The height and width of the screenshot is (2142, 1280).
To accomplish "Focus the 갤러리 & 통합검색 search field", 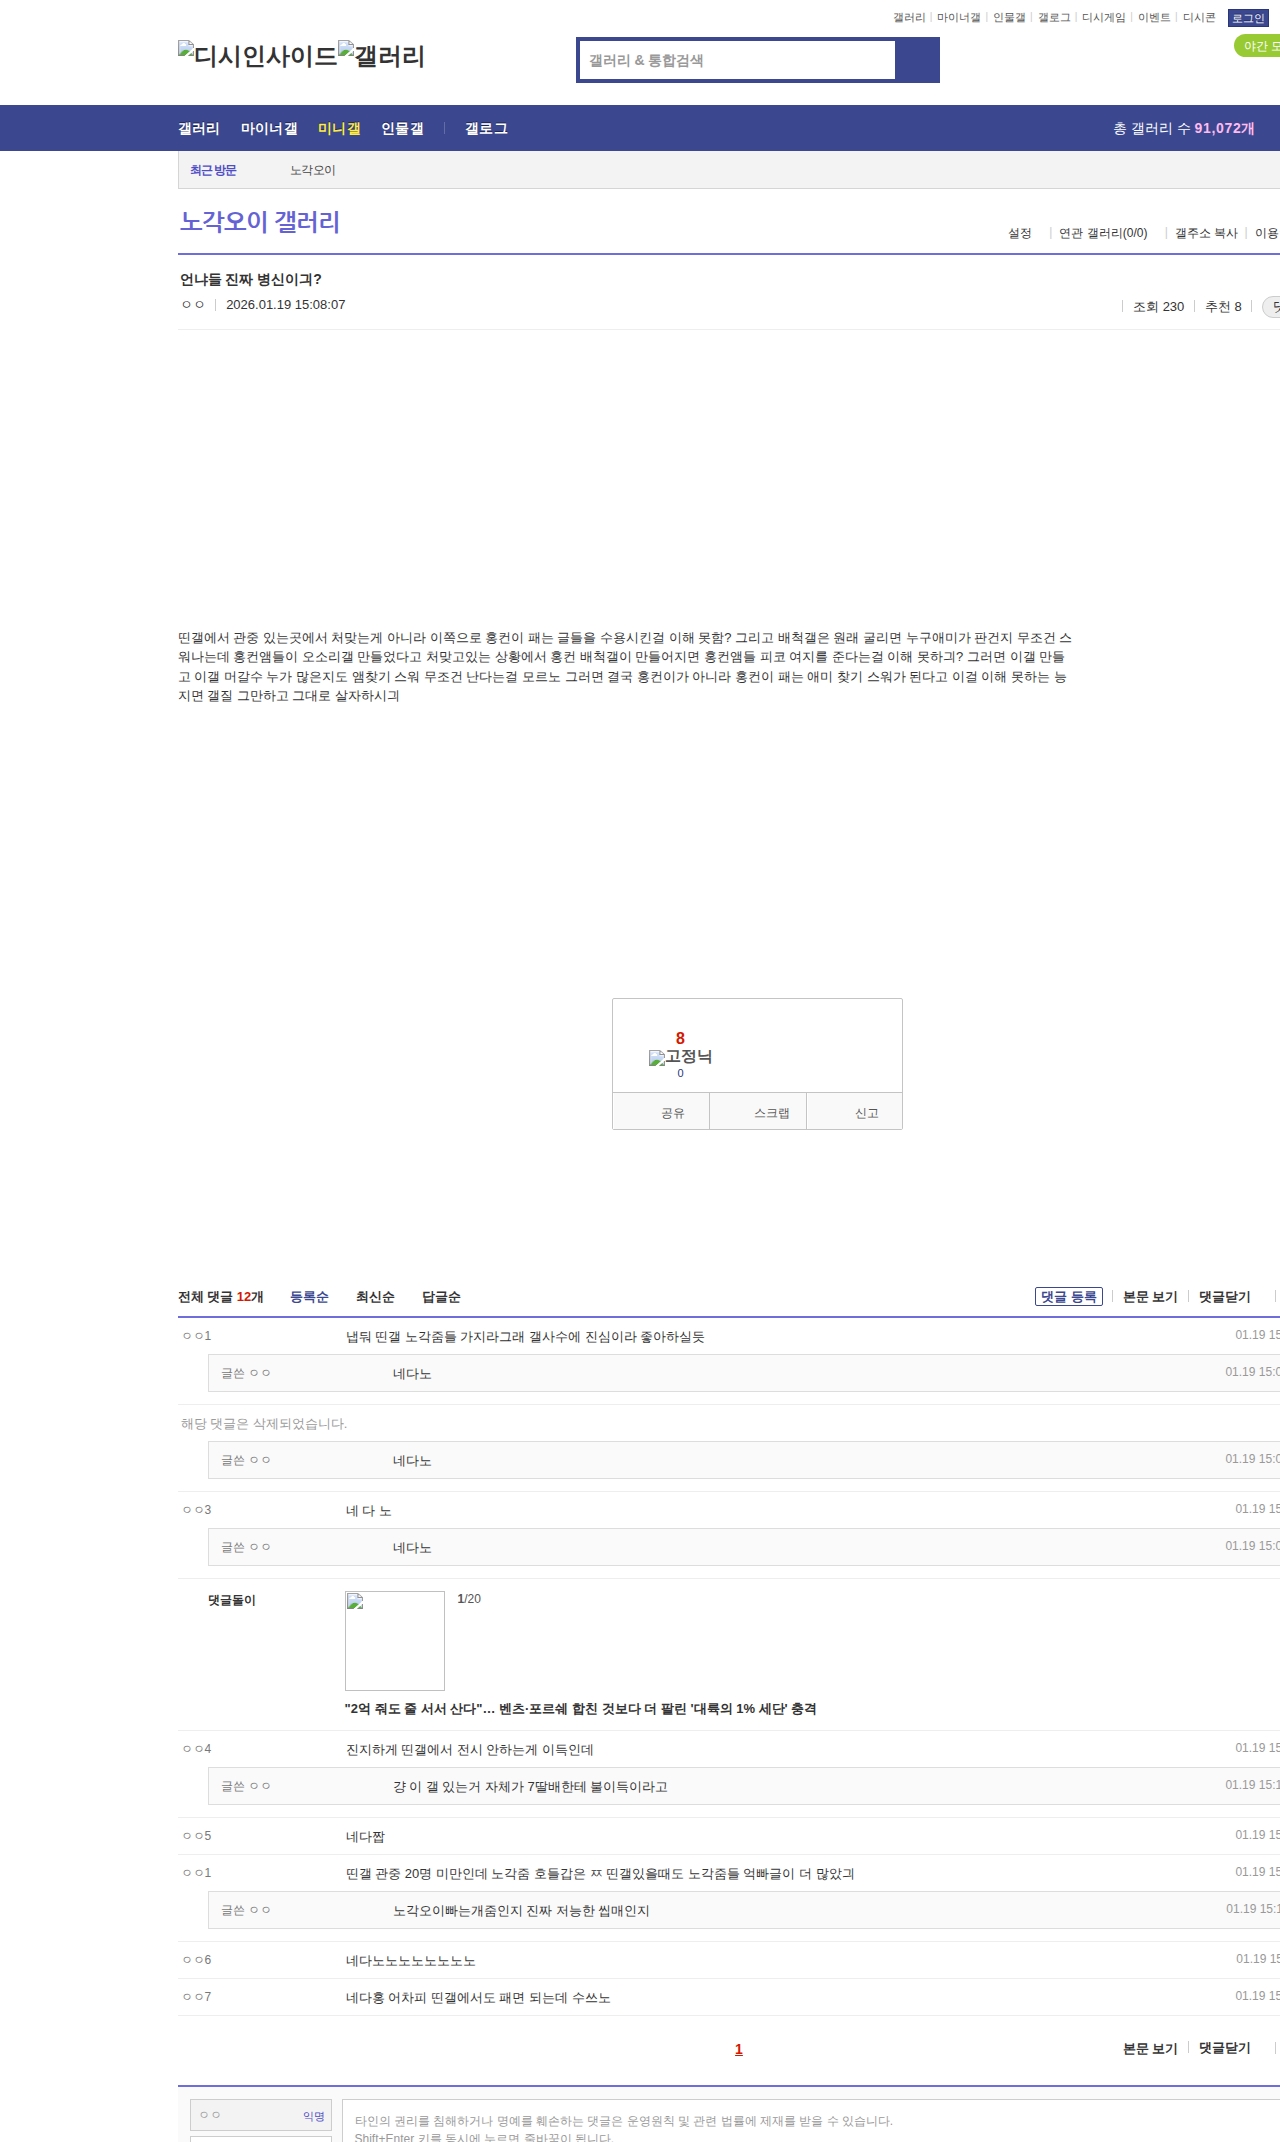I will click(738, 60).
